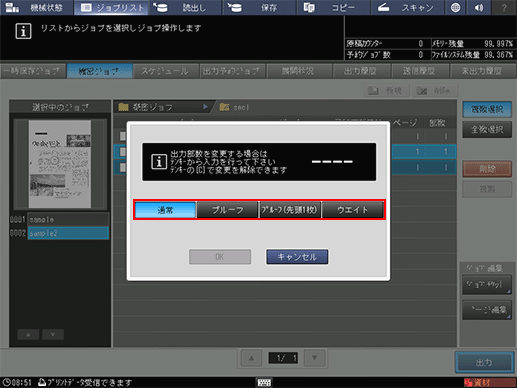517x388 pixels.
Task: Select プルーフ(先頭1枚) first-sheet proof mode
Action: 290,210
